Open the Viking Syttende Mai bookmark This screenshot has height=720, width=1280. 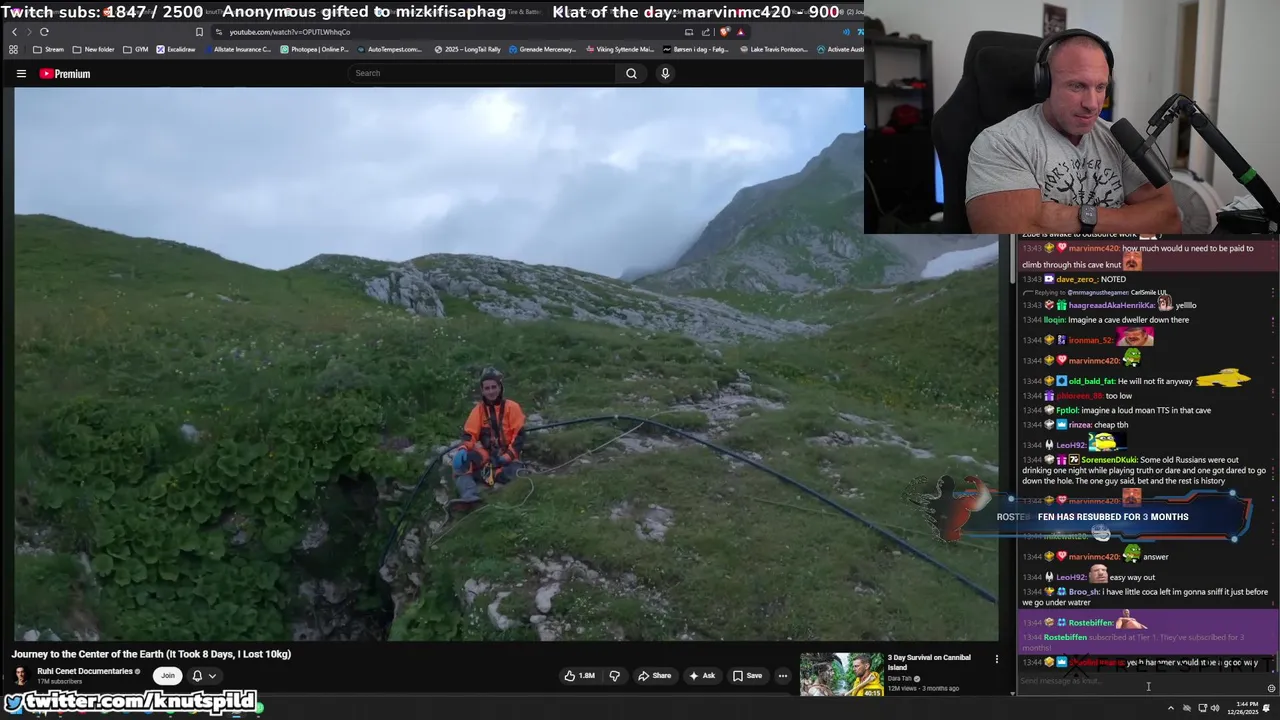(620, 49)
